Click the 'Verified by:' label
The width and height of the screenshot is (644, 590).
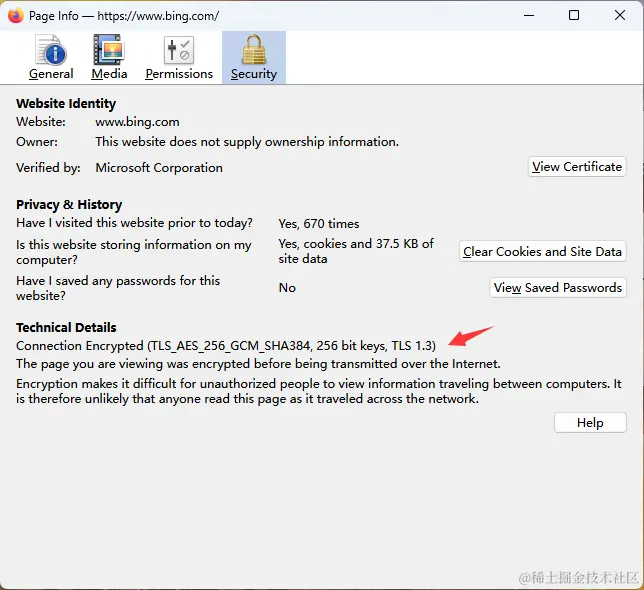coord(48,168)
